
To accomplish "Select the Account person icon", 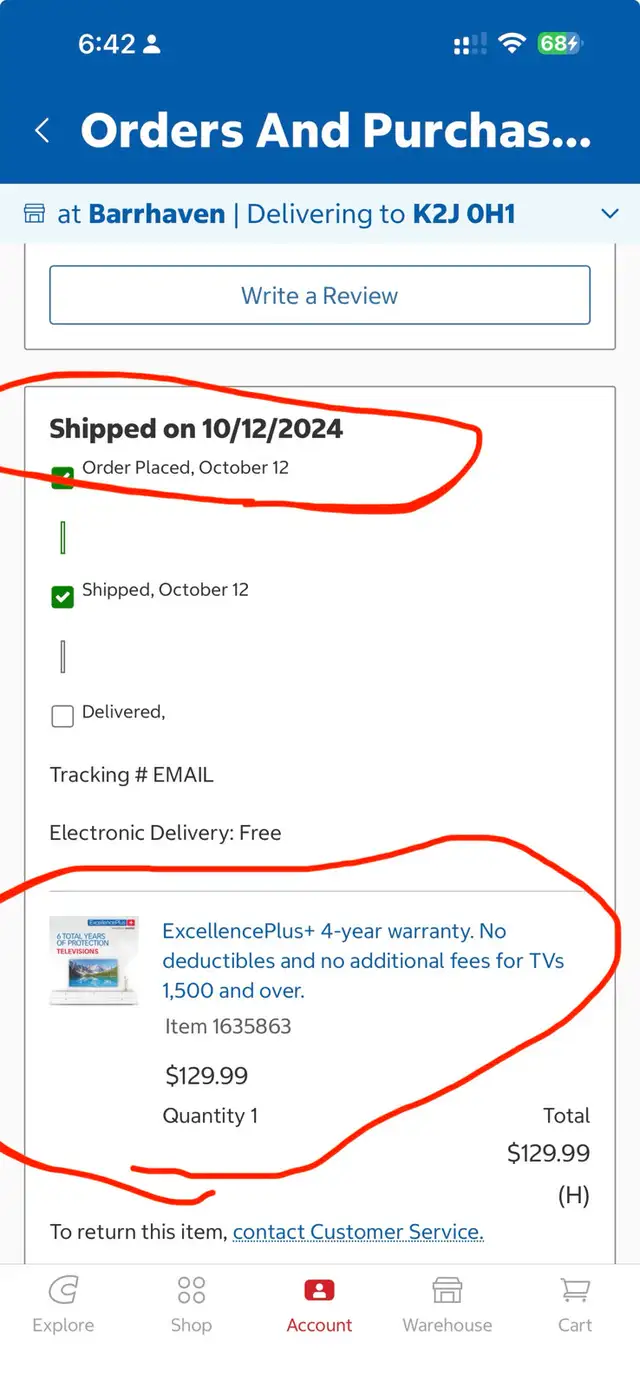I will click(x=319, y=1290).
